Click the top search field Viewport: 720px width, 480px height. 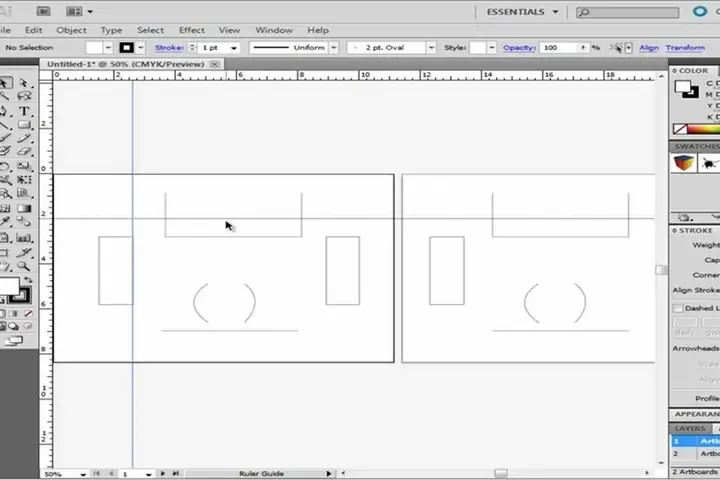pyautogui.click(x=628, y=12)
